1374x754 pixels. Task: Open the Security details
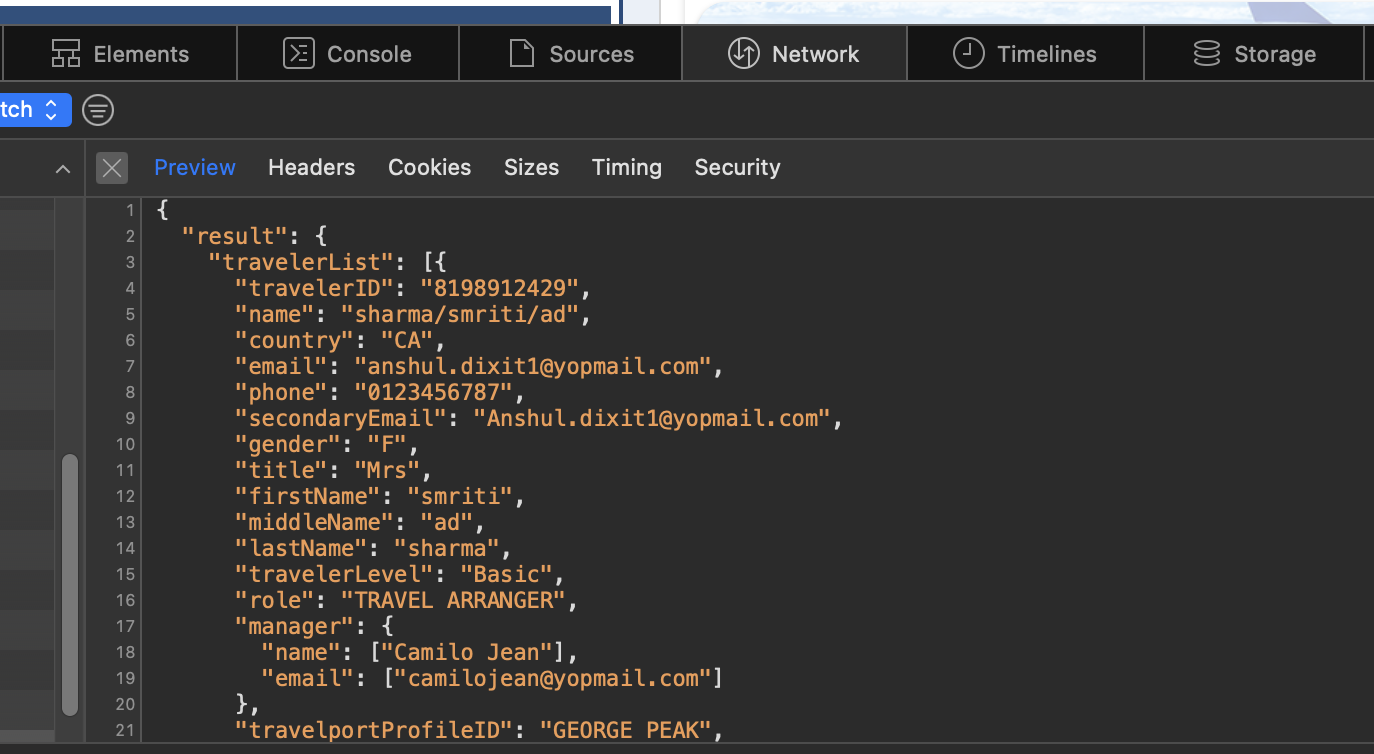(737, 168)
